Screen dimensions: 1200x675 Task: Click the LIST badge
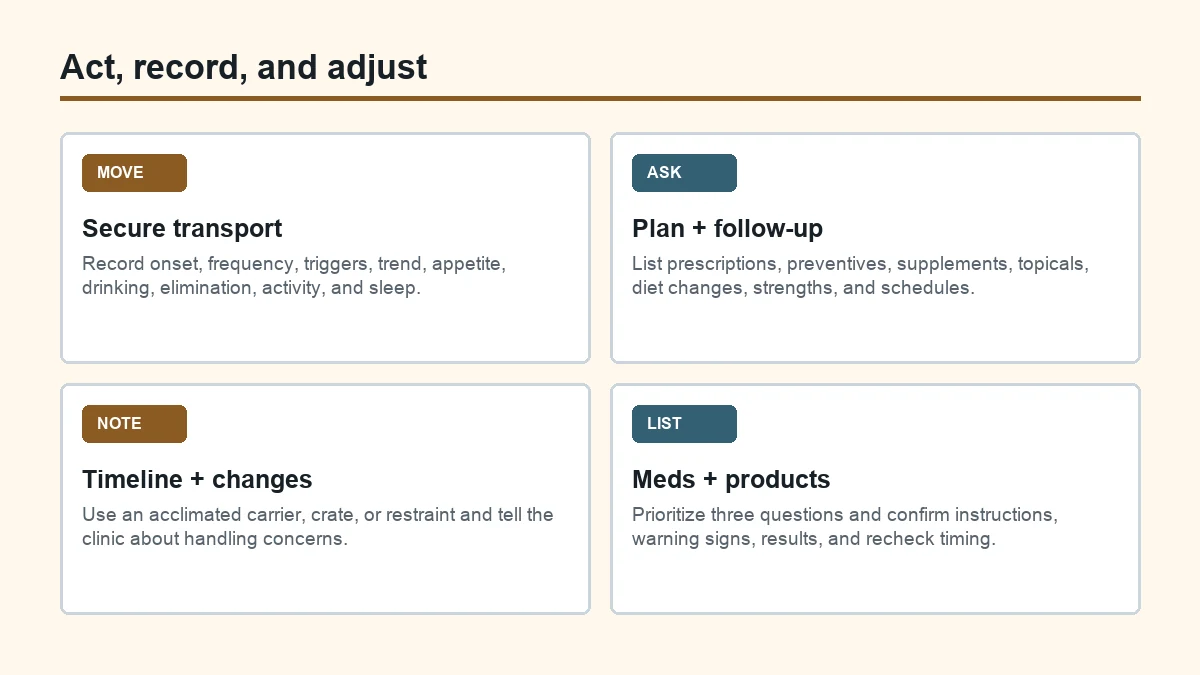pyautogui.click(x=684, y=424)
